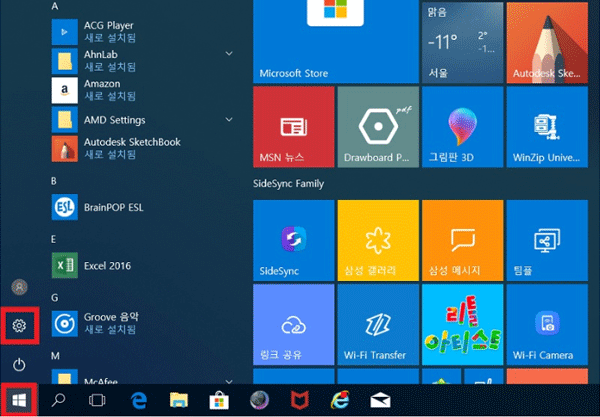The width and height of the screenshot is (600, 417).
Task: Open the Settings gear icon
Action: point(20,325)
